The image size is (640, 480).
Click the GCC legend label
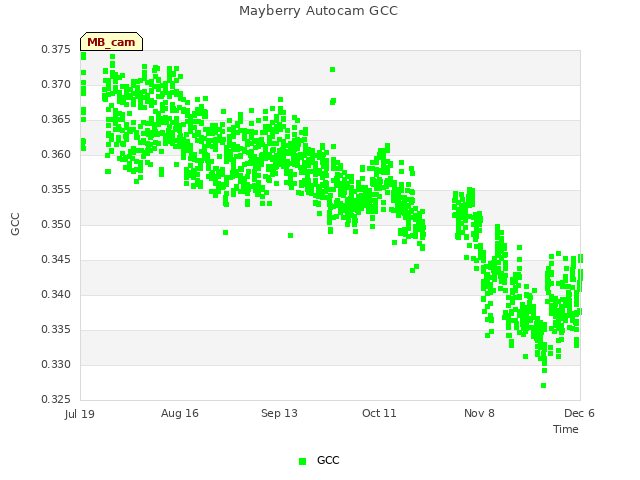tap(328, 460)
